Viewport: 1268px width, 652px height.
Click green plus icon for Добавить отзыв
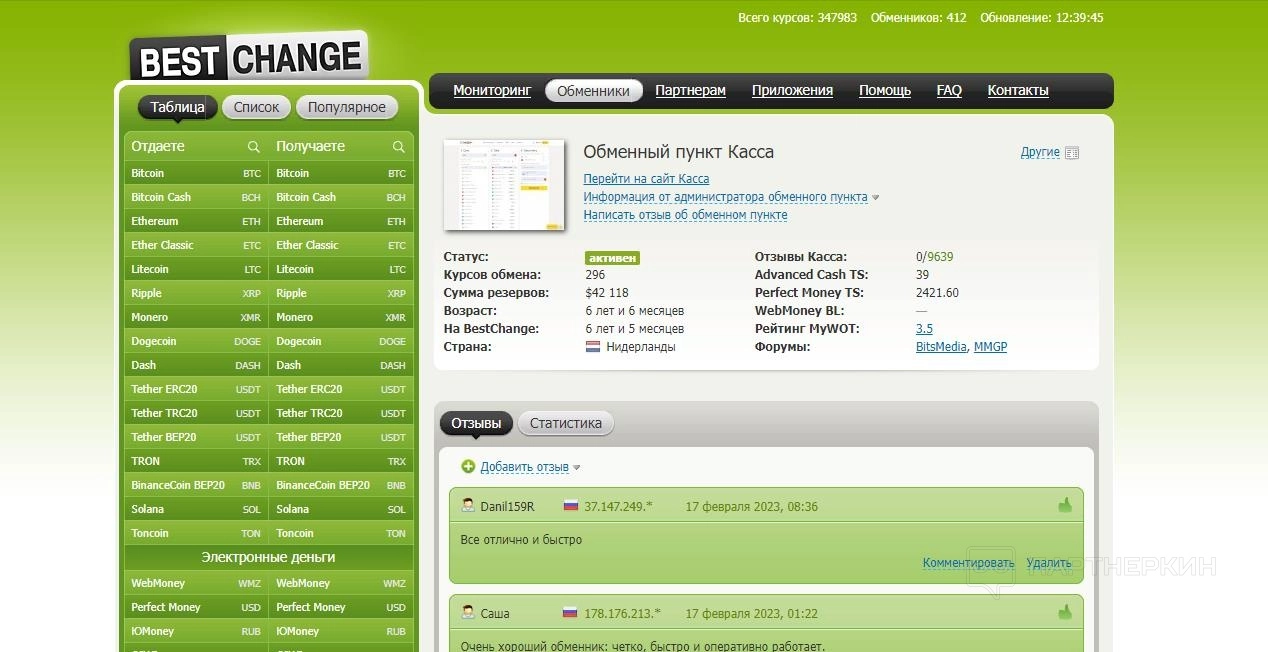point(468,467)
